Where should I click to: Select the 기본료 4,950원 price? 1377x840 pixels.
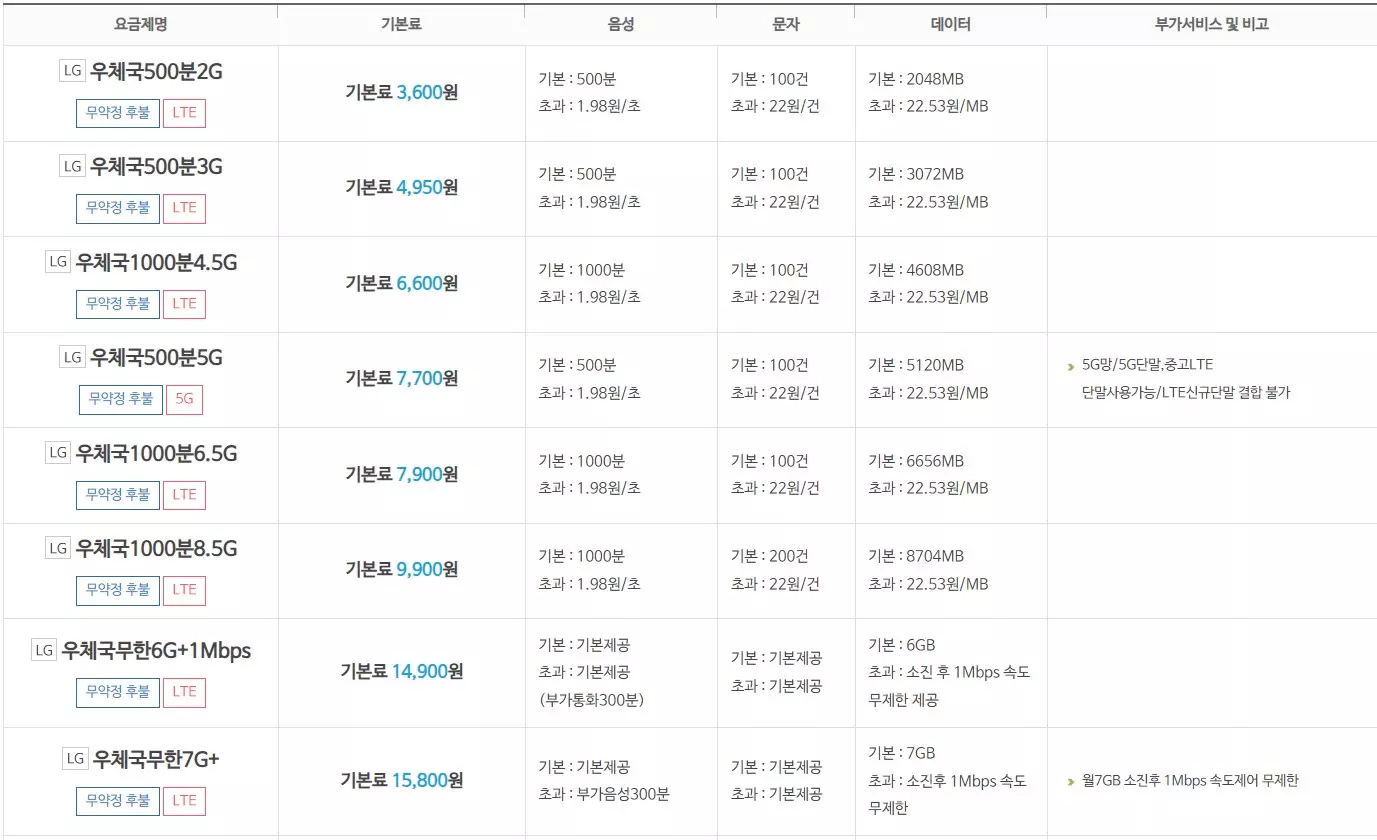(401, 188)
